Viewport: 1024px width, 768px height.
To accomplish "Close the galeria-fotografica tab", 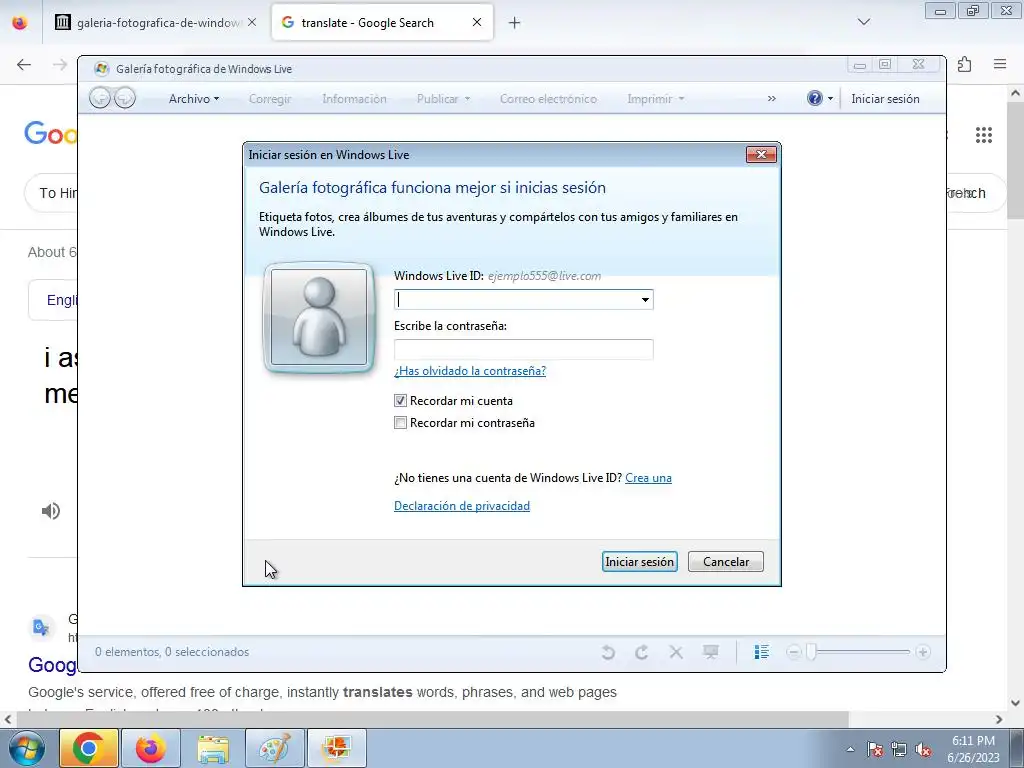I will click(252, 22).
